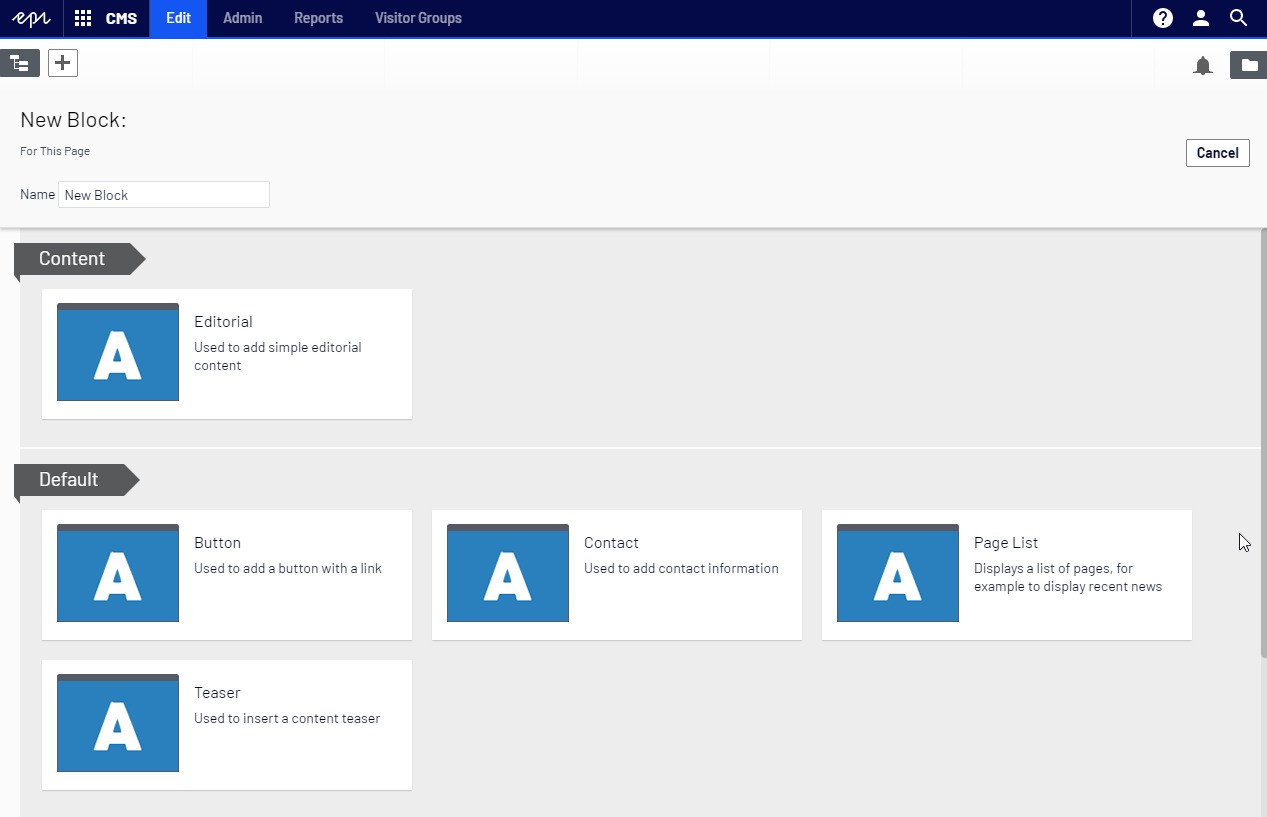The width and height of the screenshot is (1267, 817).
Task: Click the Teaser block thumbnail image
Action: tap(118, 724)
